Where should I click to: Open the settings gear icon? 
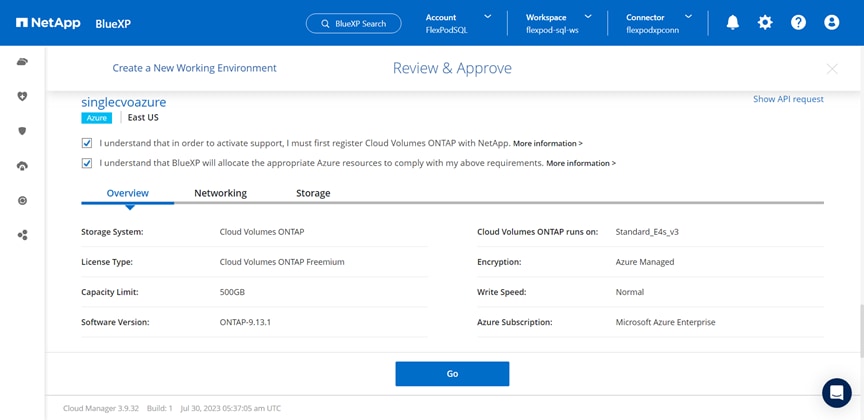(765, 23)
